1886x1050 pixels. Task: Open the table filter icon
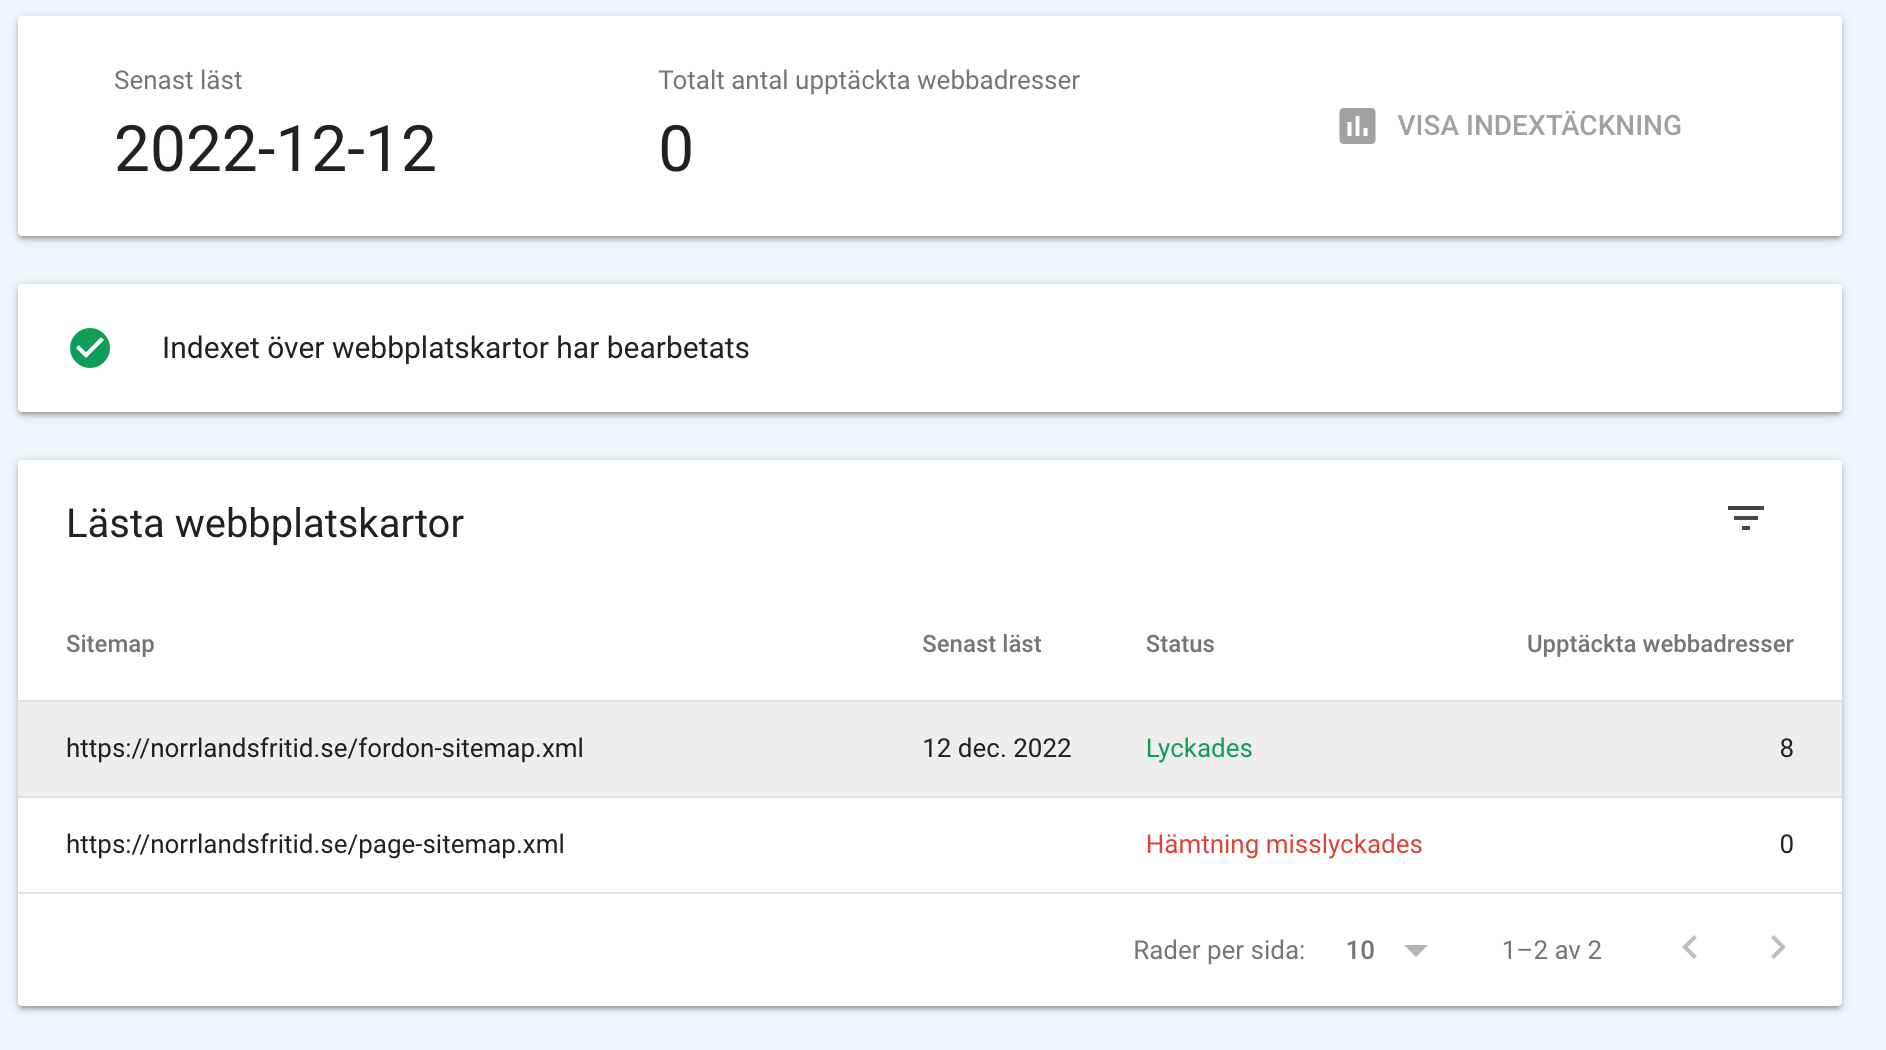(x=1745, y=518)
